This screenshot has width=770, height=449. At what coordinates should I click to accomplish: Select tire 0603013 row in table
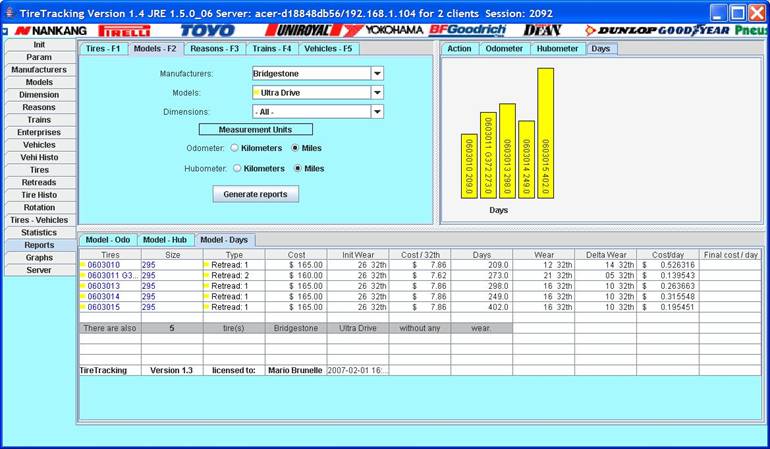click(104, 286)
